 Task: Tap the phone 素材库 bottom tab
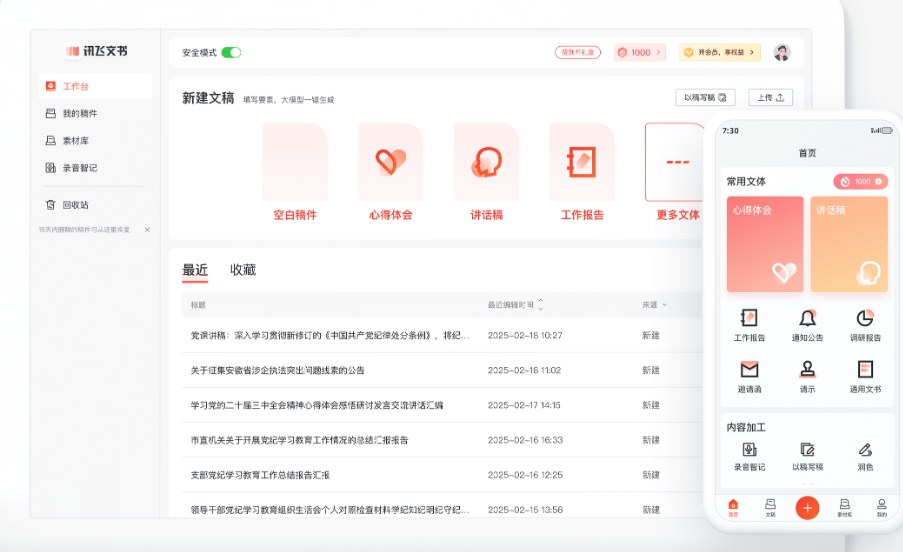tap(844, 508)
